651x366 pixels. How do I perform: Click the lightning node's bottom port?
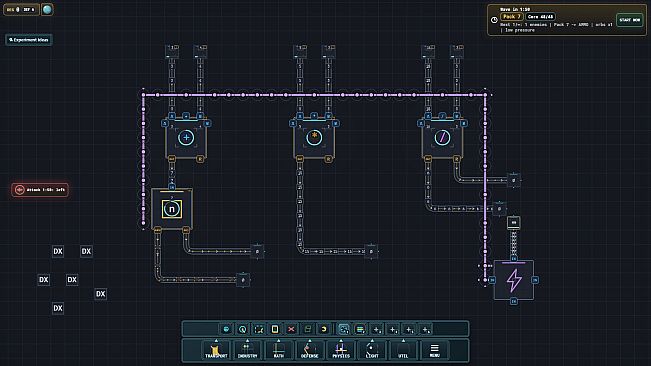(x=514, y=301)
